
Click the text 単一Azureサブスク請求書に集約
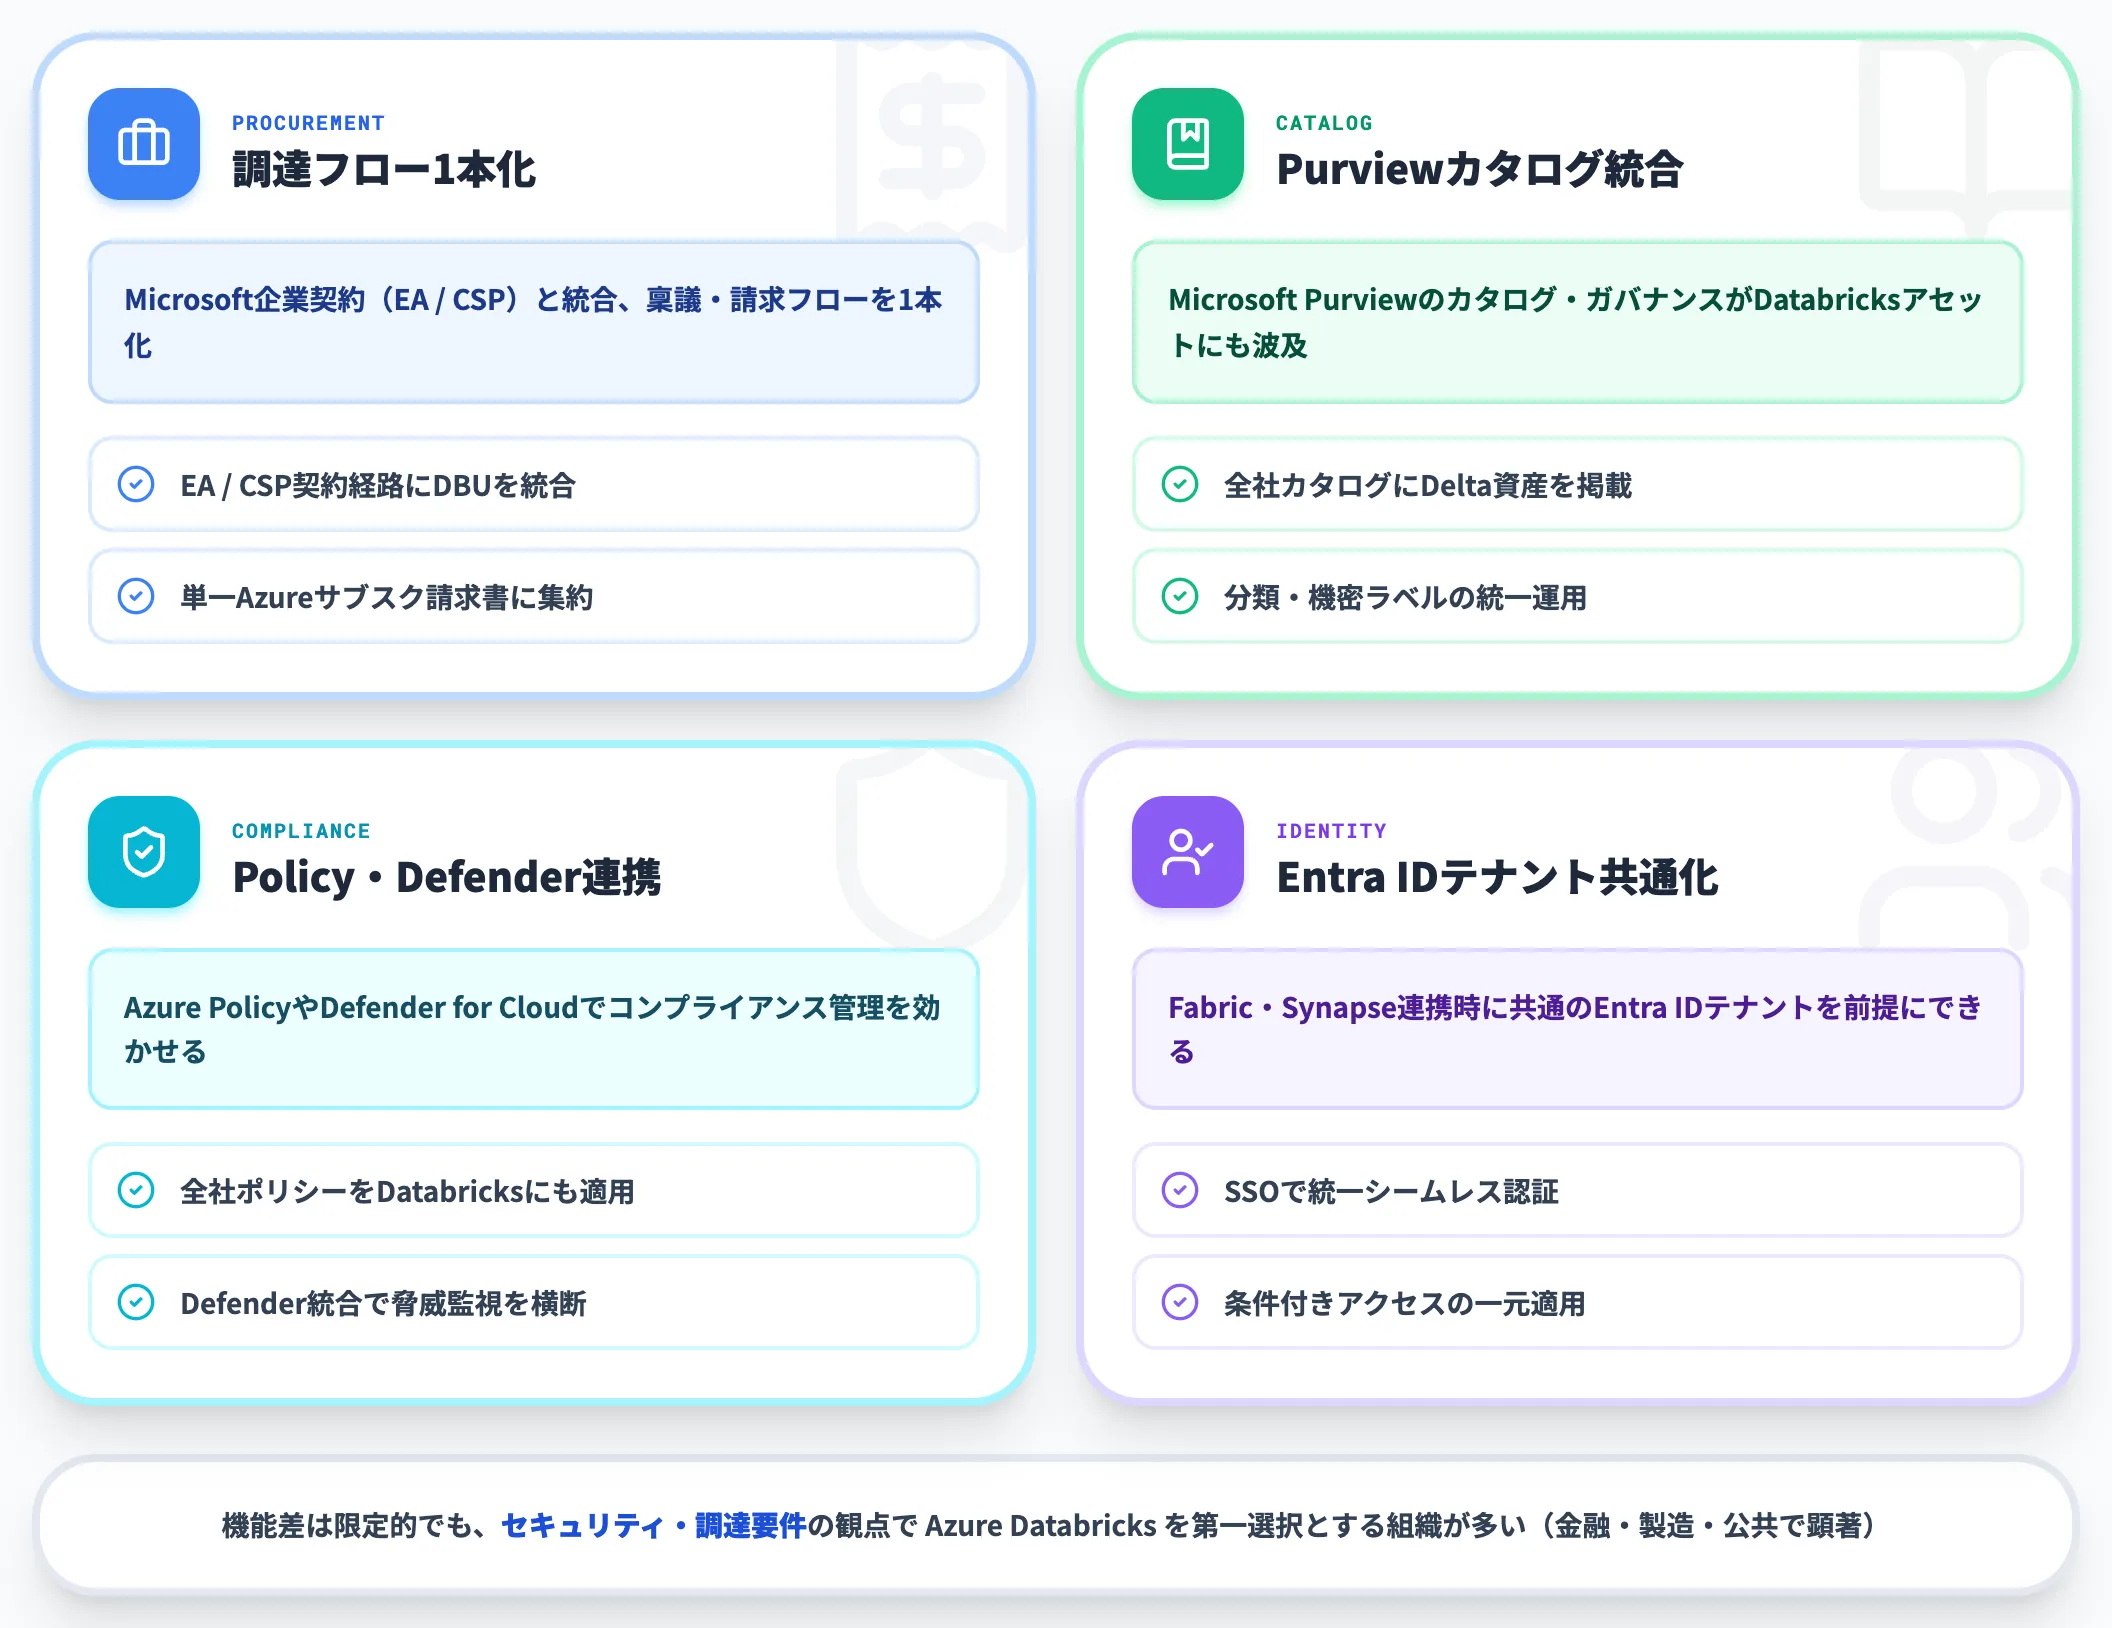(386, 598)
